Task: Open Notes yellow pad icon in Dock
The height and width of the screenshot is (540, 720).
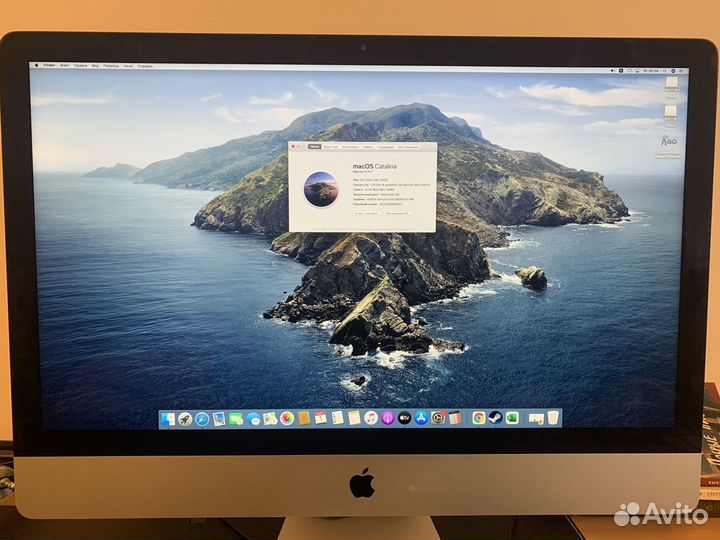Action: [x=354, y=418]
